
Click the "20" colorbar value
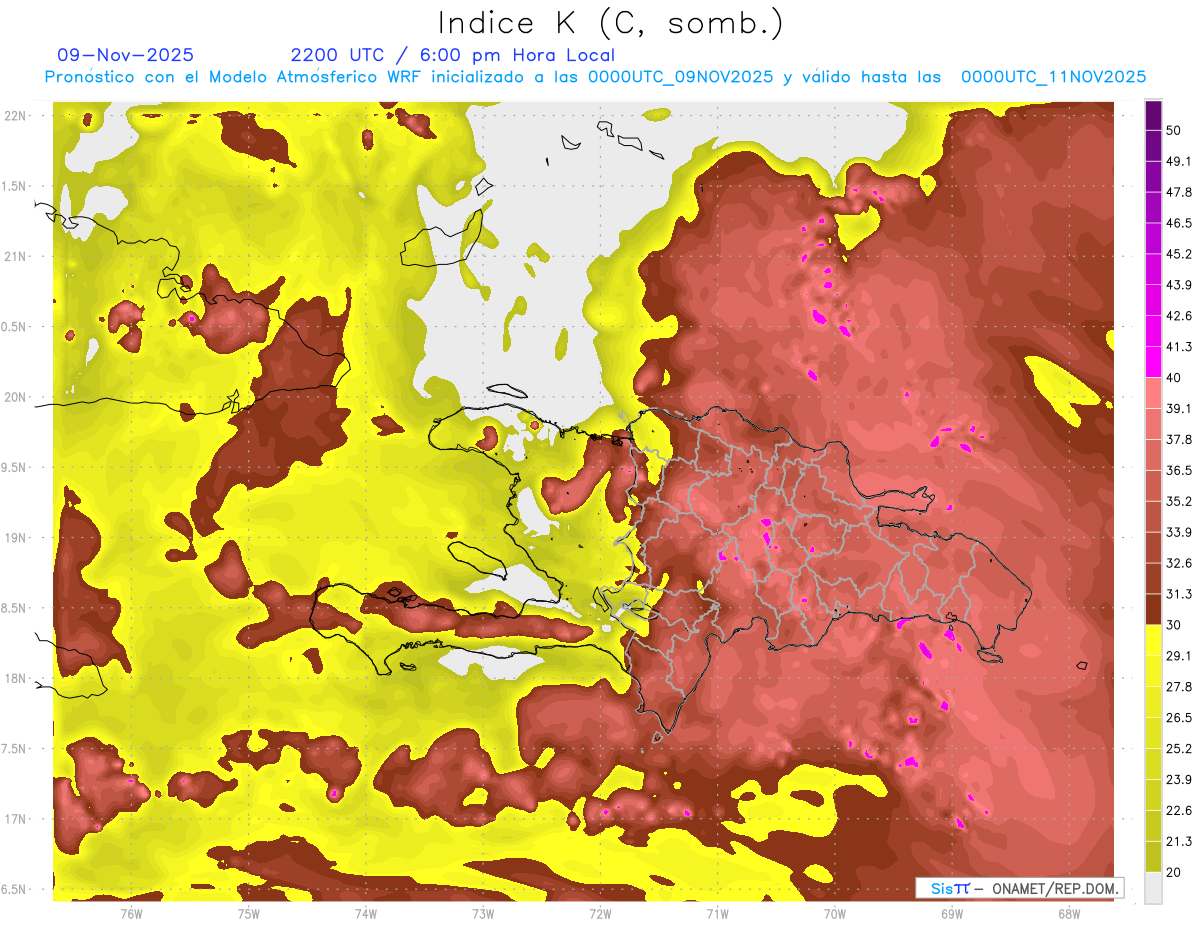coord(1174,872)
